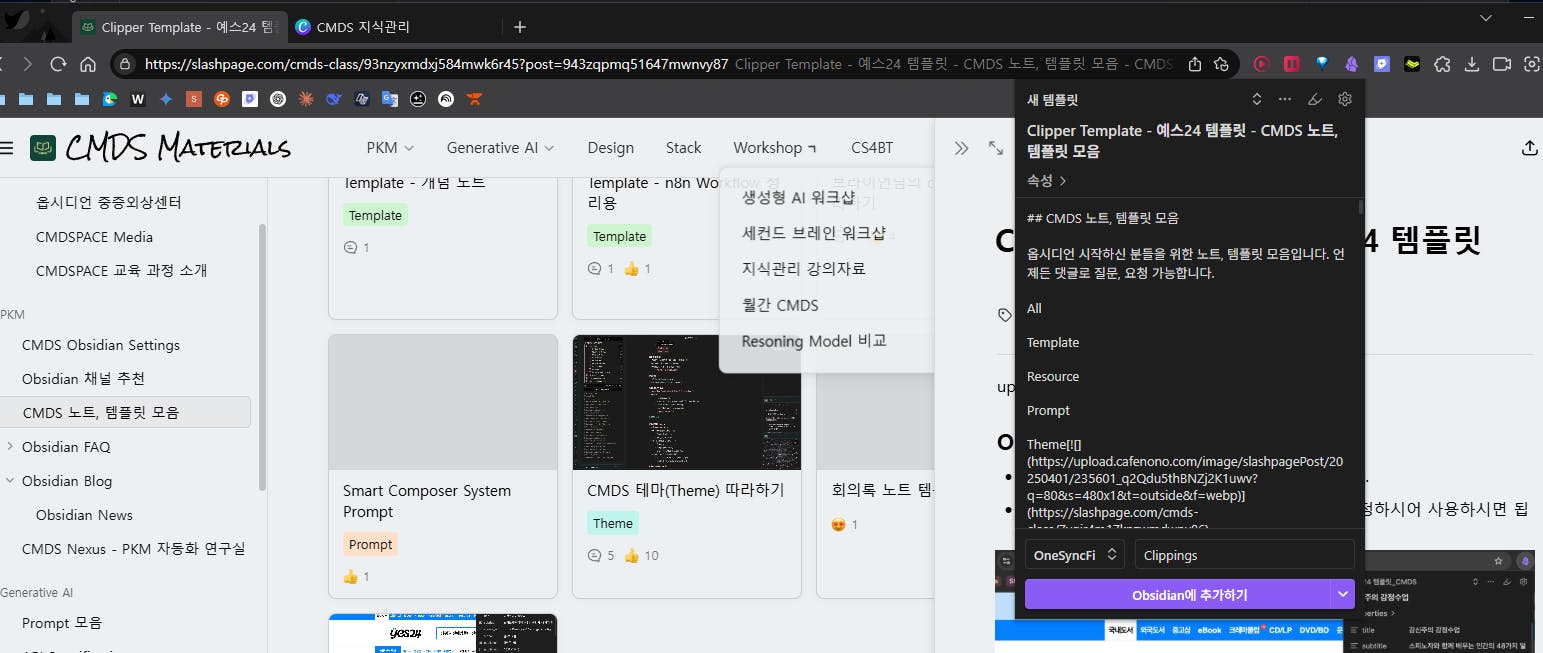Viewport: 1543px width, 653px height.
Task: Open the Design navigation item
Action: pyautogui.click(x=611, y=148)
